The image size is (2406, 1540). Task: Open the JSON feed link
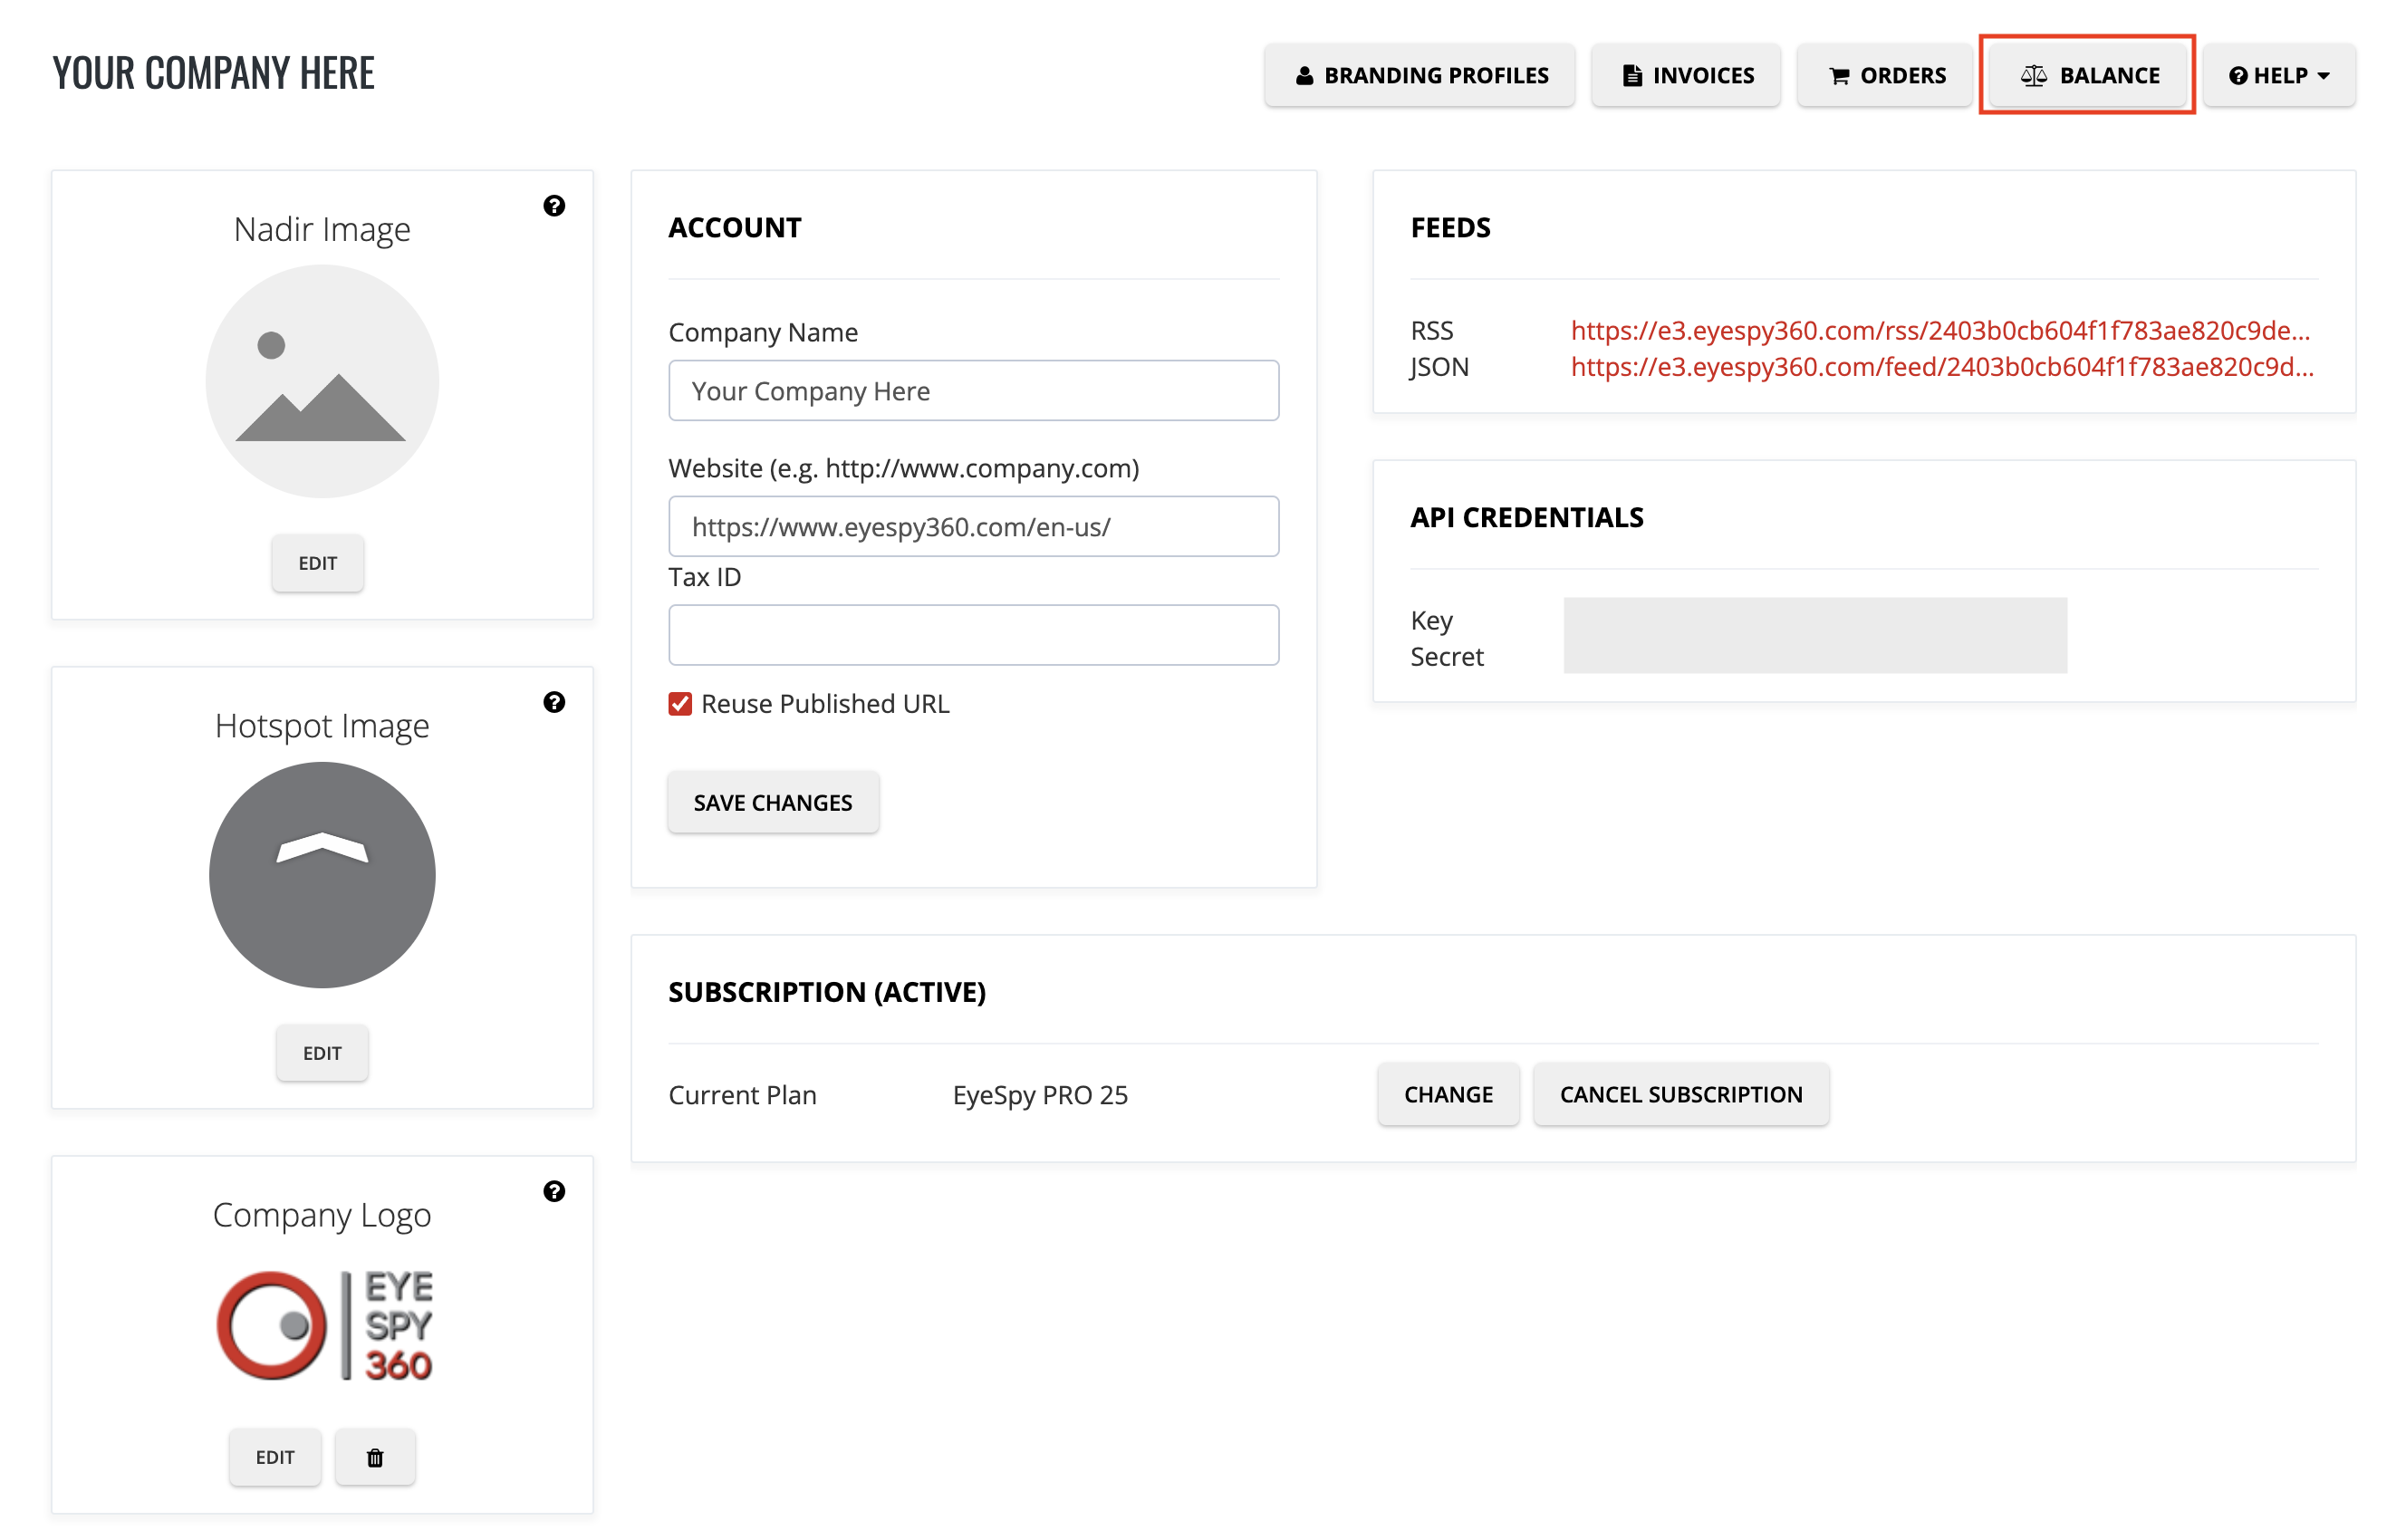point(1942,367)
